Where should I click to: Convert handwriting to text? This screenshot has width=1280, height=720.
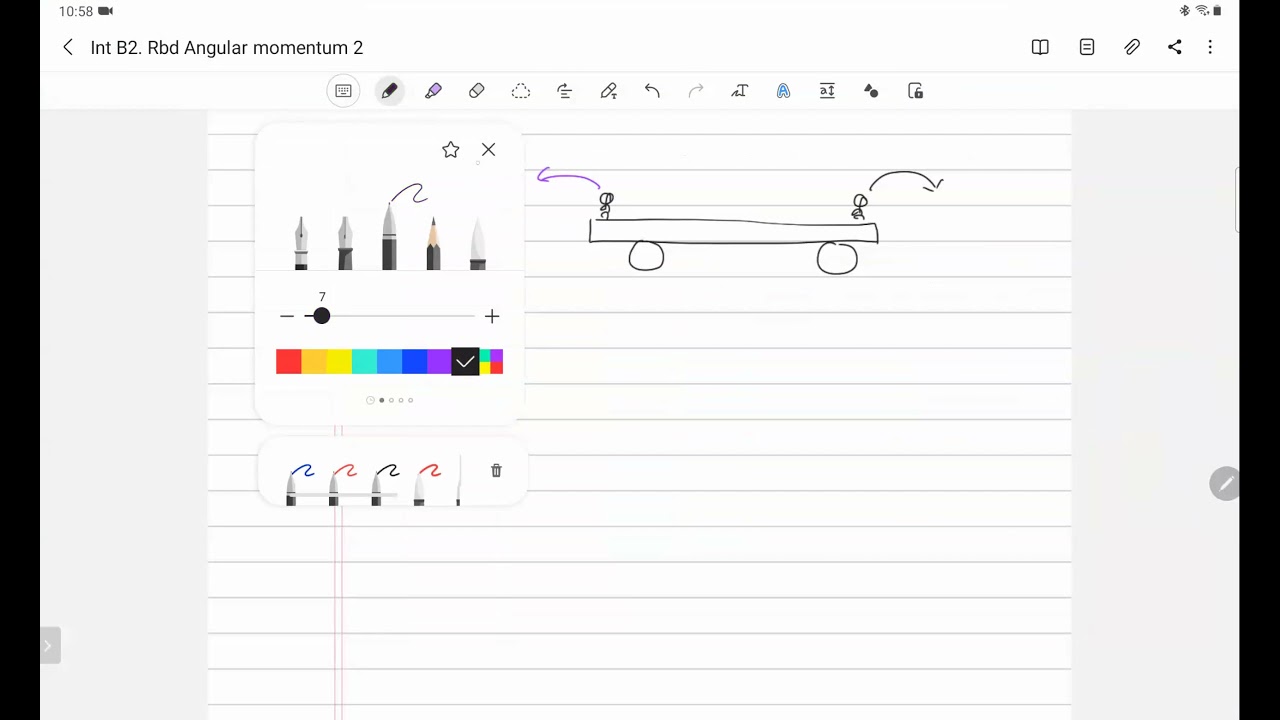coord(740,91)
